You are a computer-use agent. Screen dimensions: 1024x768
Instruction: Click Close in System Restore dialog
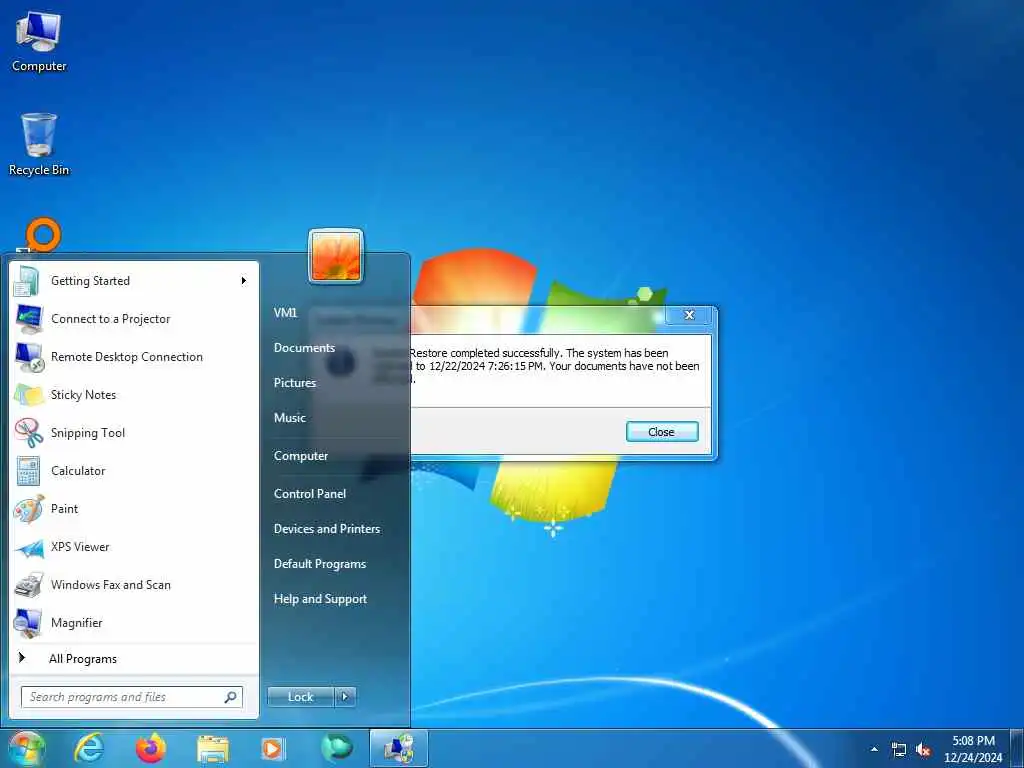(662, 432)
